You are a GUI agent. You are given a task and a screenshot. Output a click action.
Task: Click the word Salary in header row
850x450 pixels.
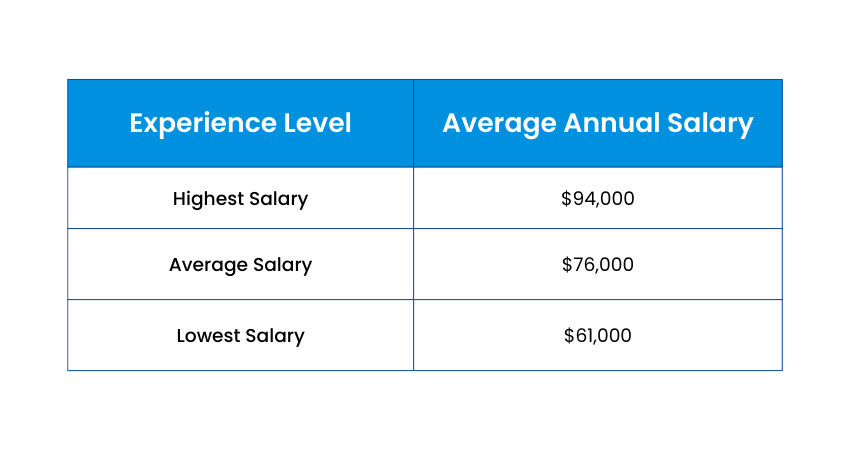click(x=712, y=123)
